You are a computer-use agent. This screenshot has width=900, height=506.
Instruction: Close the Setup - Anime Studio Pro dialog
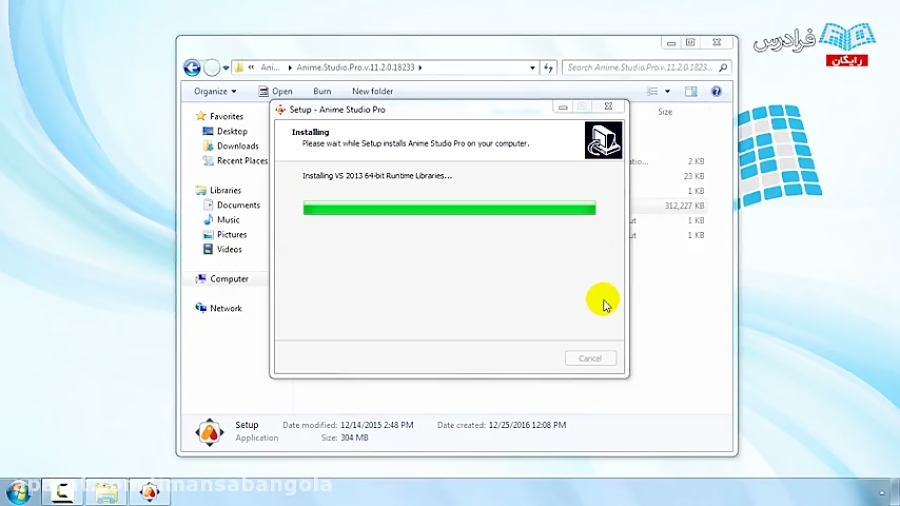coord(608,107)
